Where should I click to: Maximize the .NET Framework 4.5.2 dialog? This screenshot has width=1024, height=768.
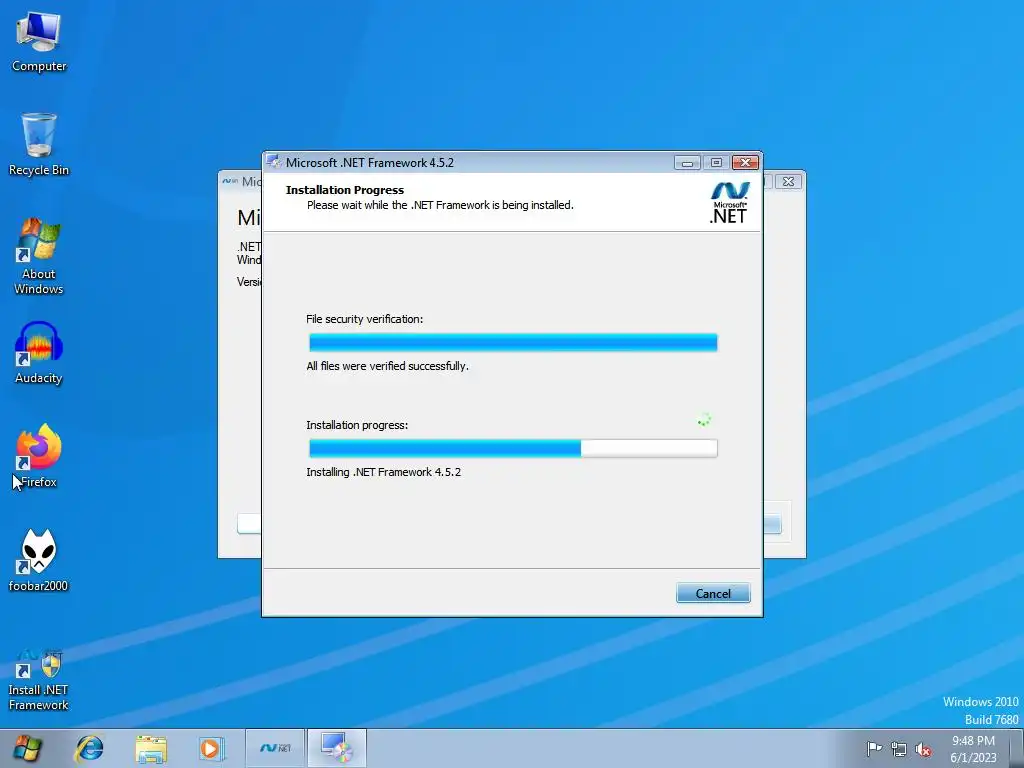tap(716, 163)
